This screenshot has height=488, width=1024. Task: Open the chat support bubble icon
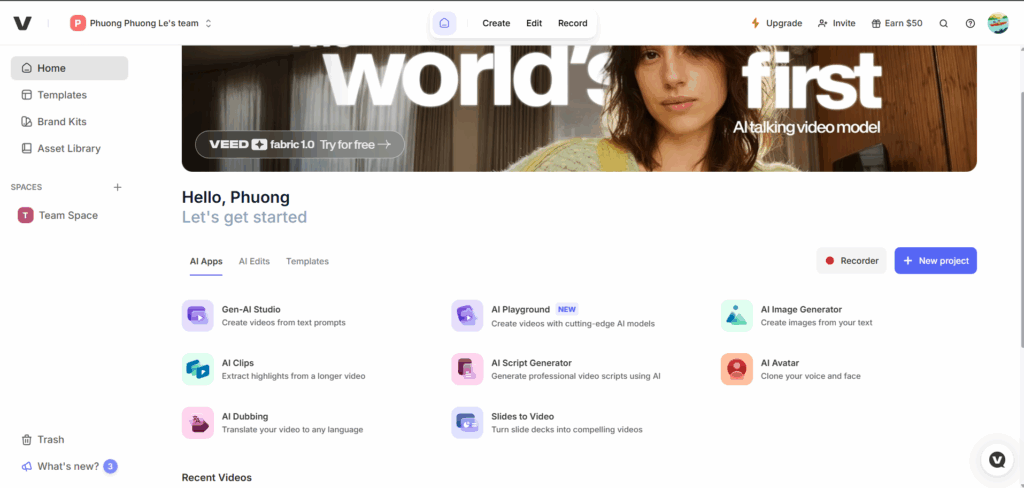tap(996, 460)
